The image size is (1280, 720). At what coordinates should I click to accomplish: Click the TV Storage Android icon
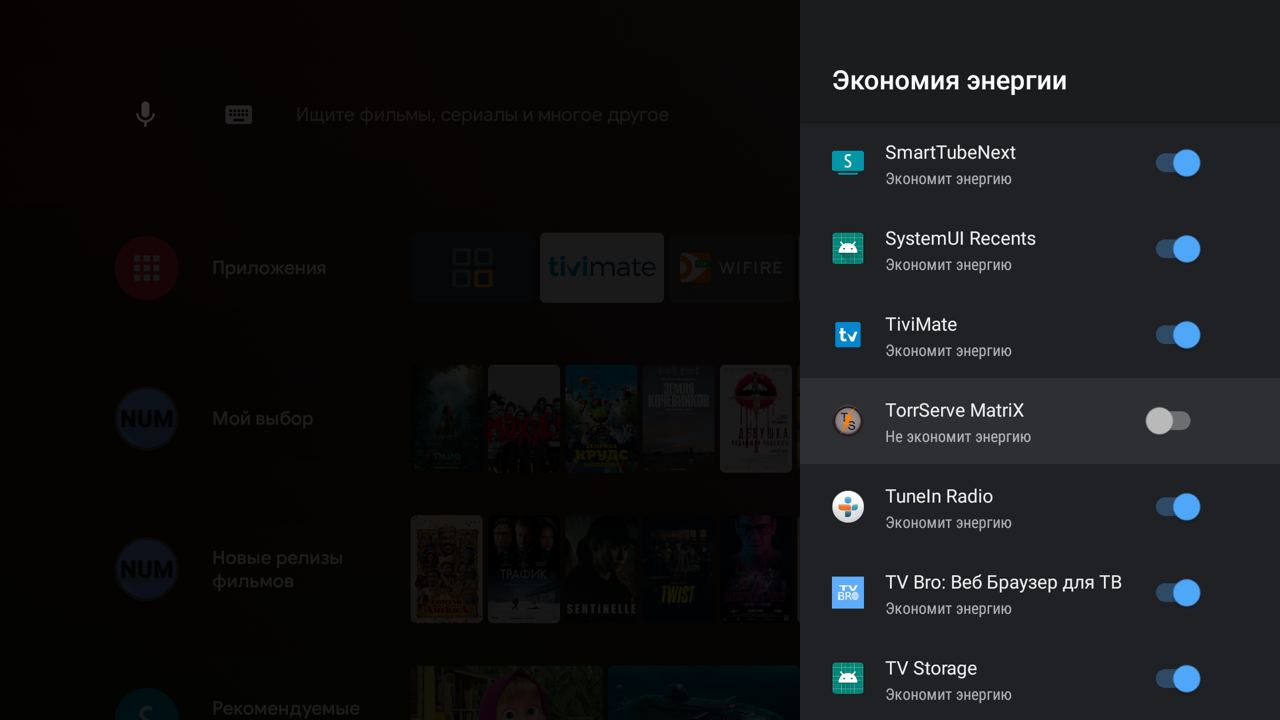[x=848, y=678]
